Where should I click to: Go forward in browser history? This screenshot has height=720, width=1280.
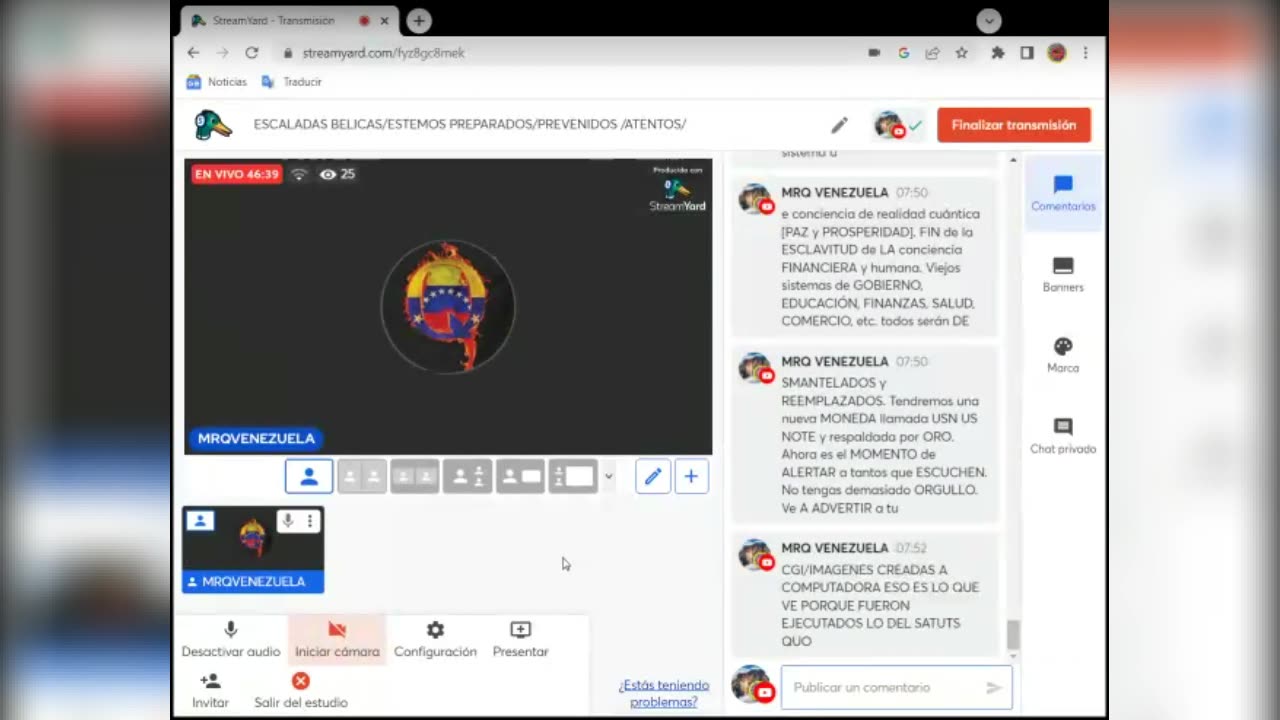[221, 53]
